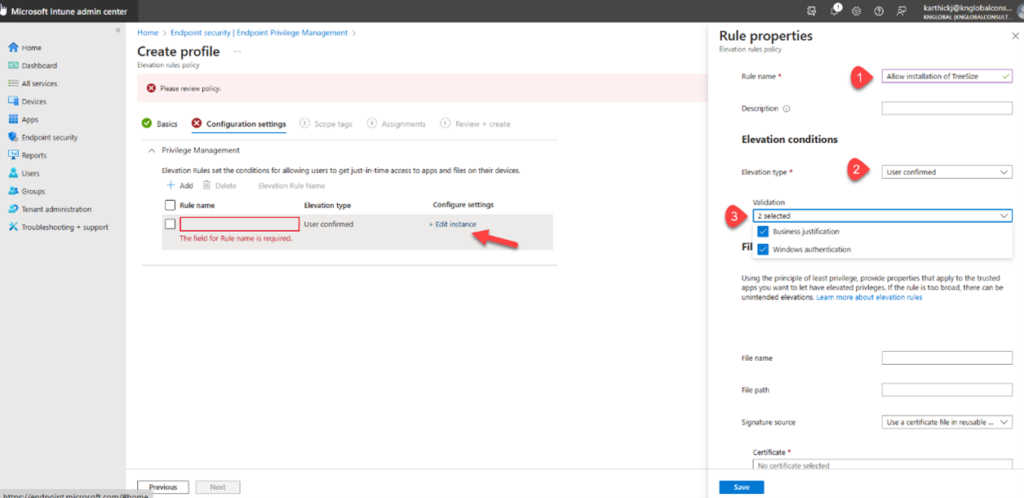Click the empty Rule name field in table

240,225
